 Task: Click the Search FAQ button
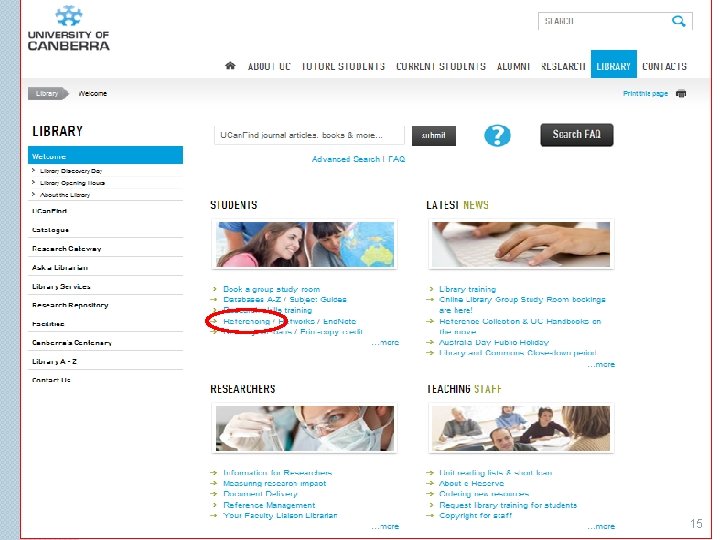coord(577,135)
